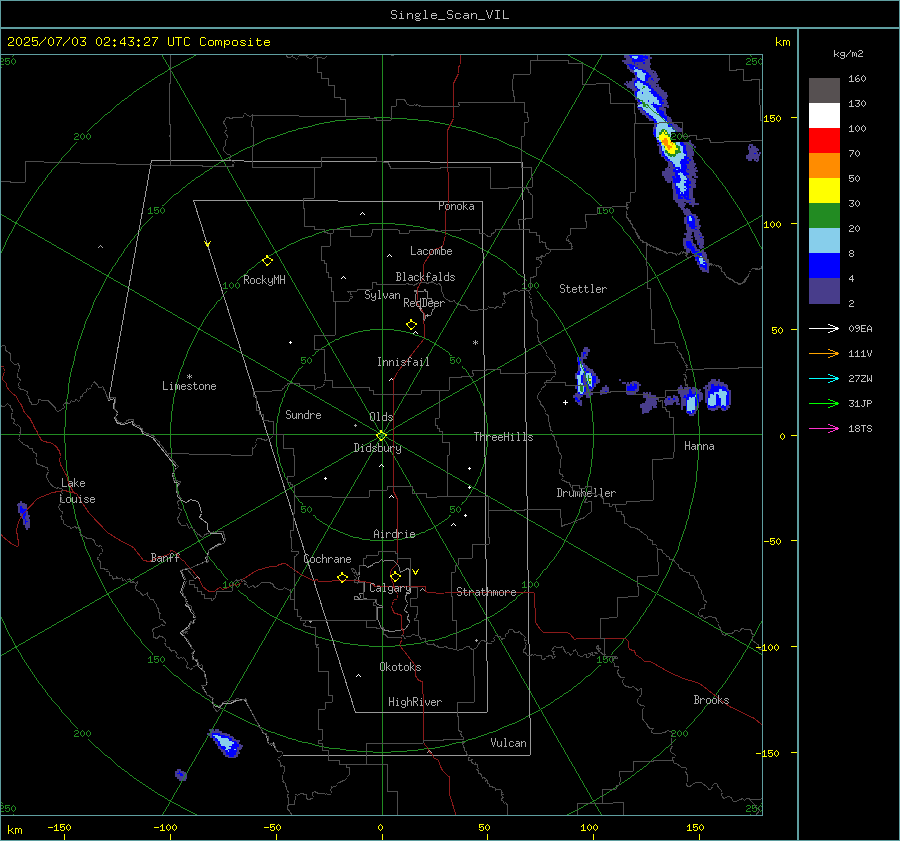Click the kg/m2 legend unit label
The width and height of the screenshot is (900, 841).
coord(848,54)
